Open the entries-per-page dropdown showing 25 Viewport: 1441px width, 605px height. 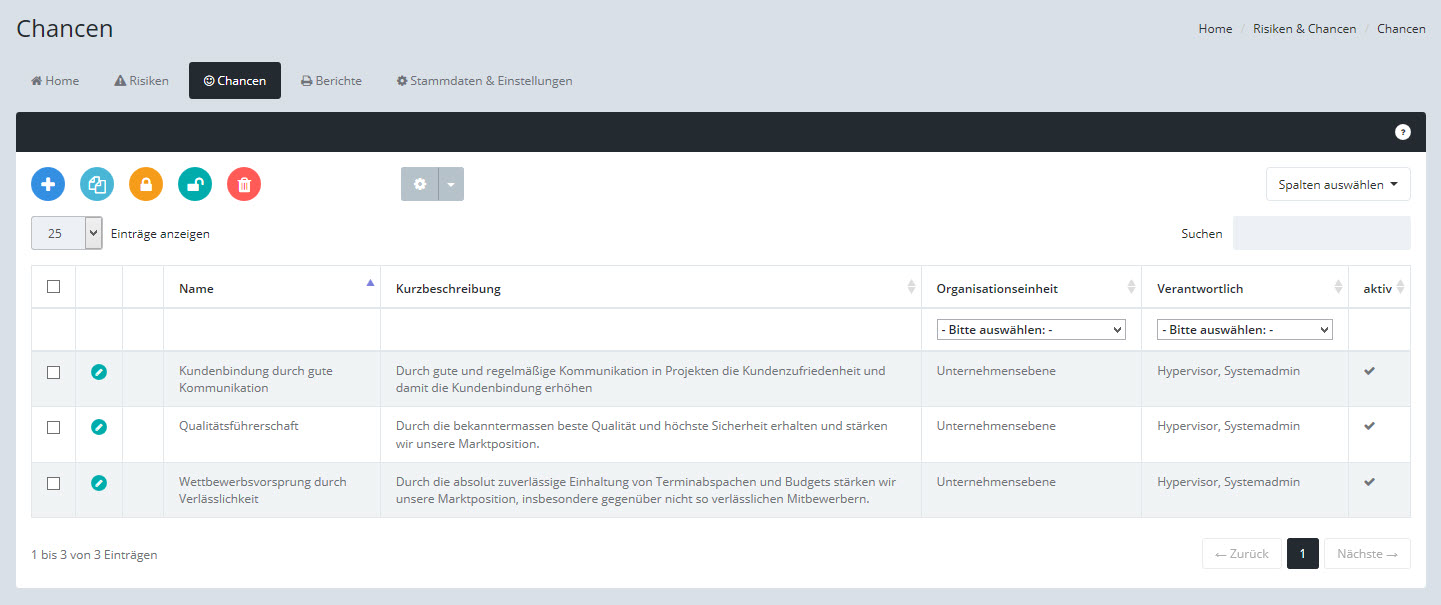point(66,233)
